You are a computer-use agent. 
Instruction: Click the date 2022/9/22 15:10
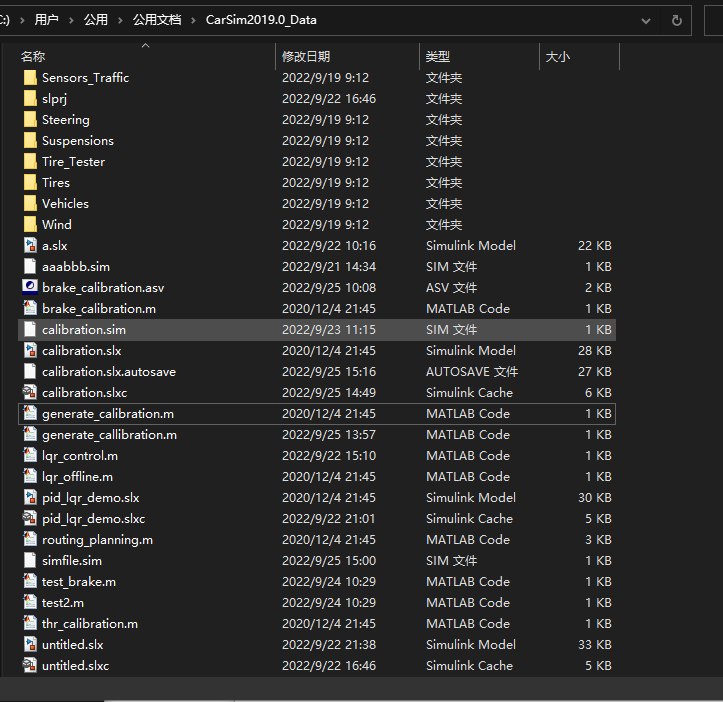(x=329, y=455)
